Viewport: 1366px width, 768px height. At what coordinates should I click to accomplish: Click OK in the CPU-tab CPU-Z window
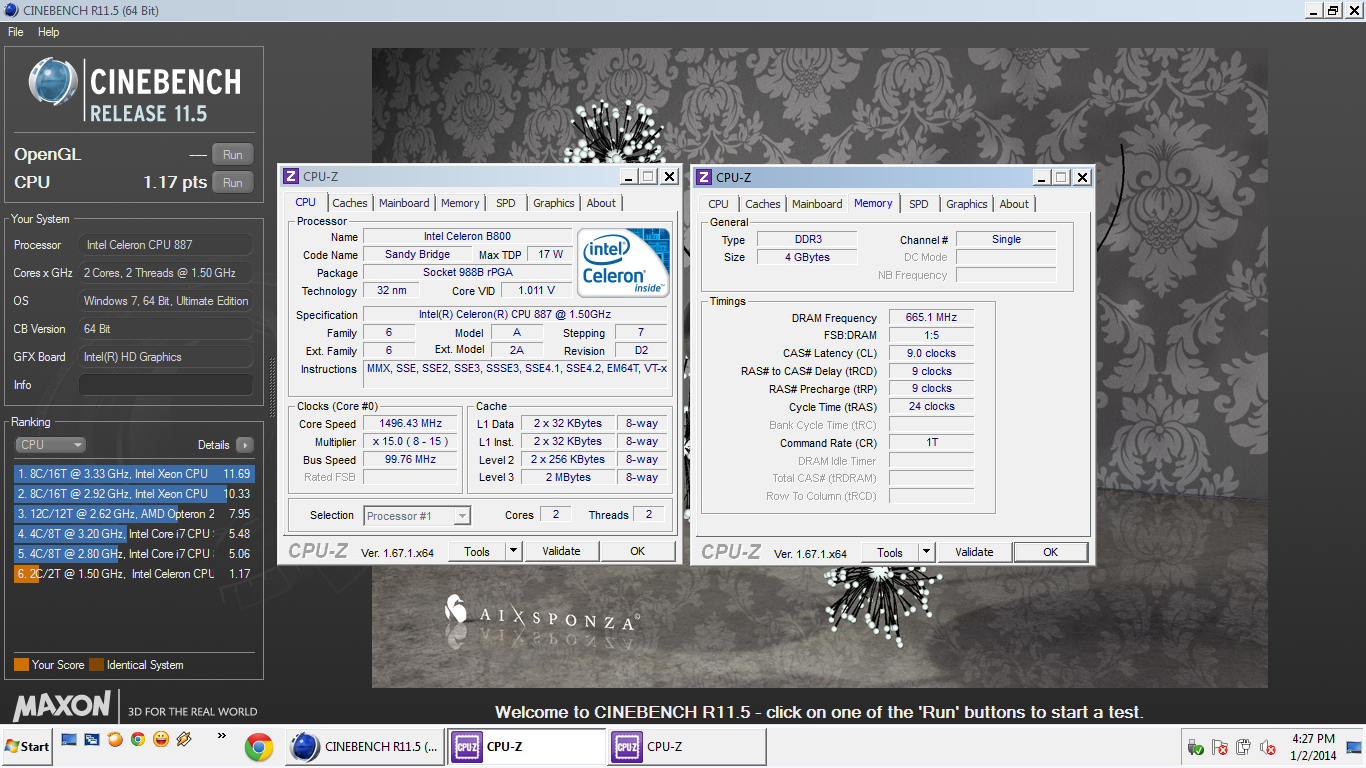(637, 551)
